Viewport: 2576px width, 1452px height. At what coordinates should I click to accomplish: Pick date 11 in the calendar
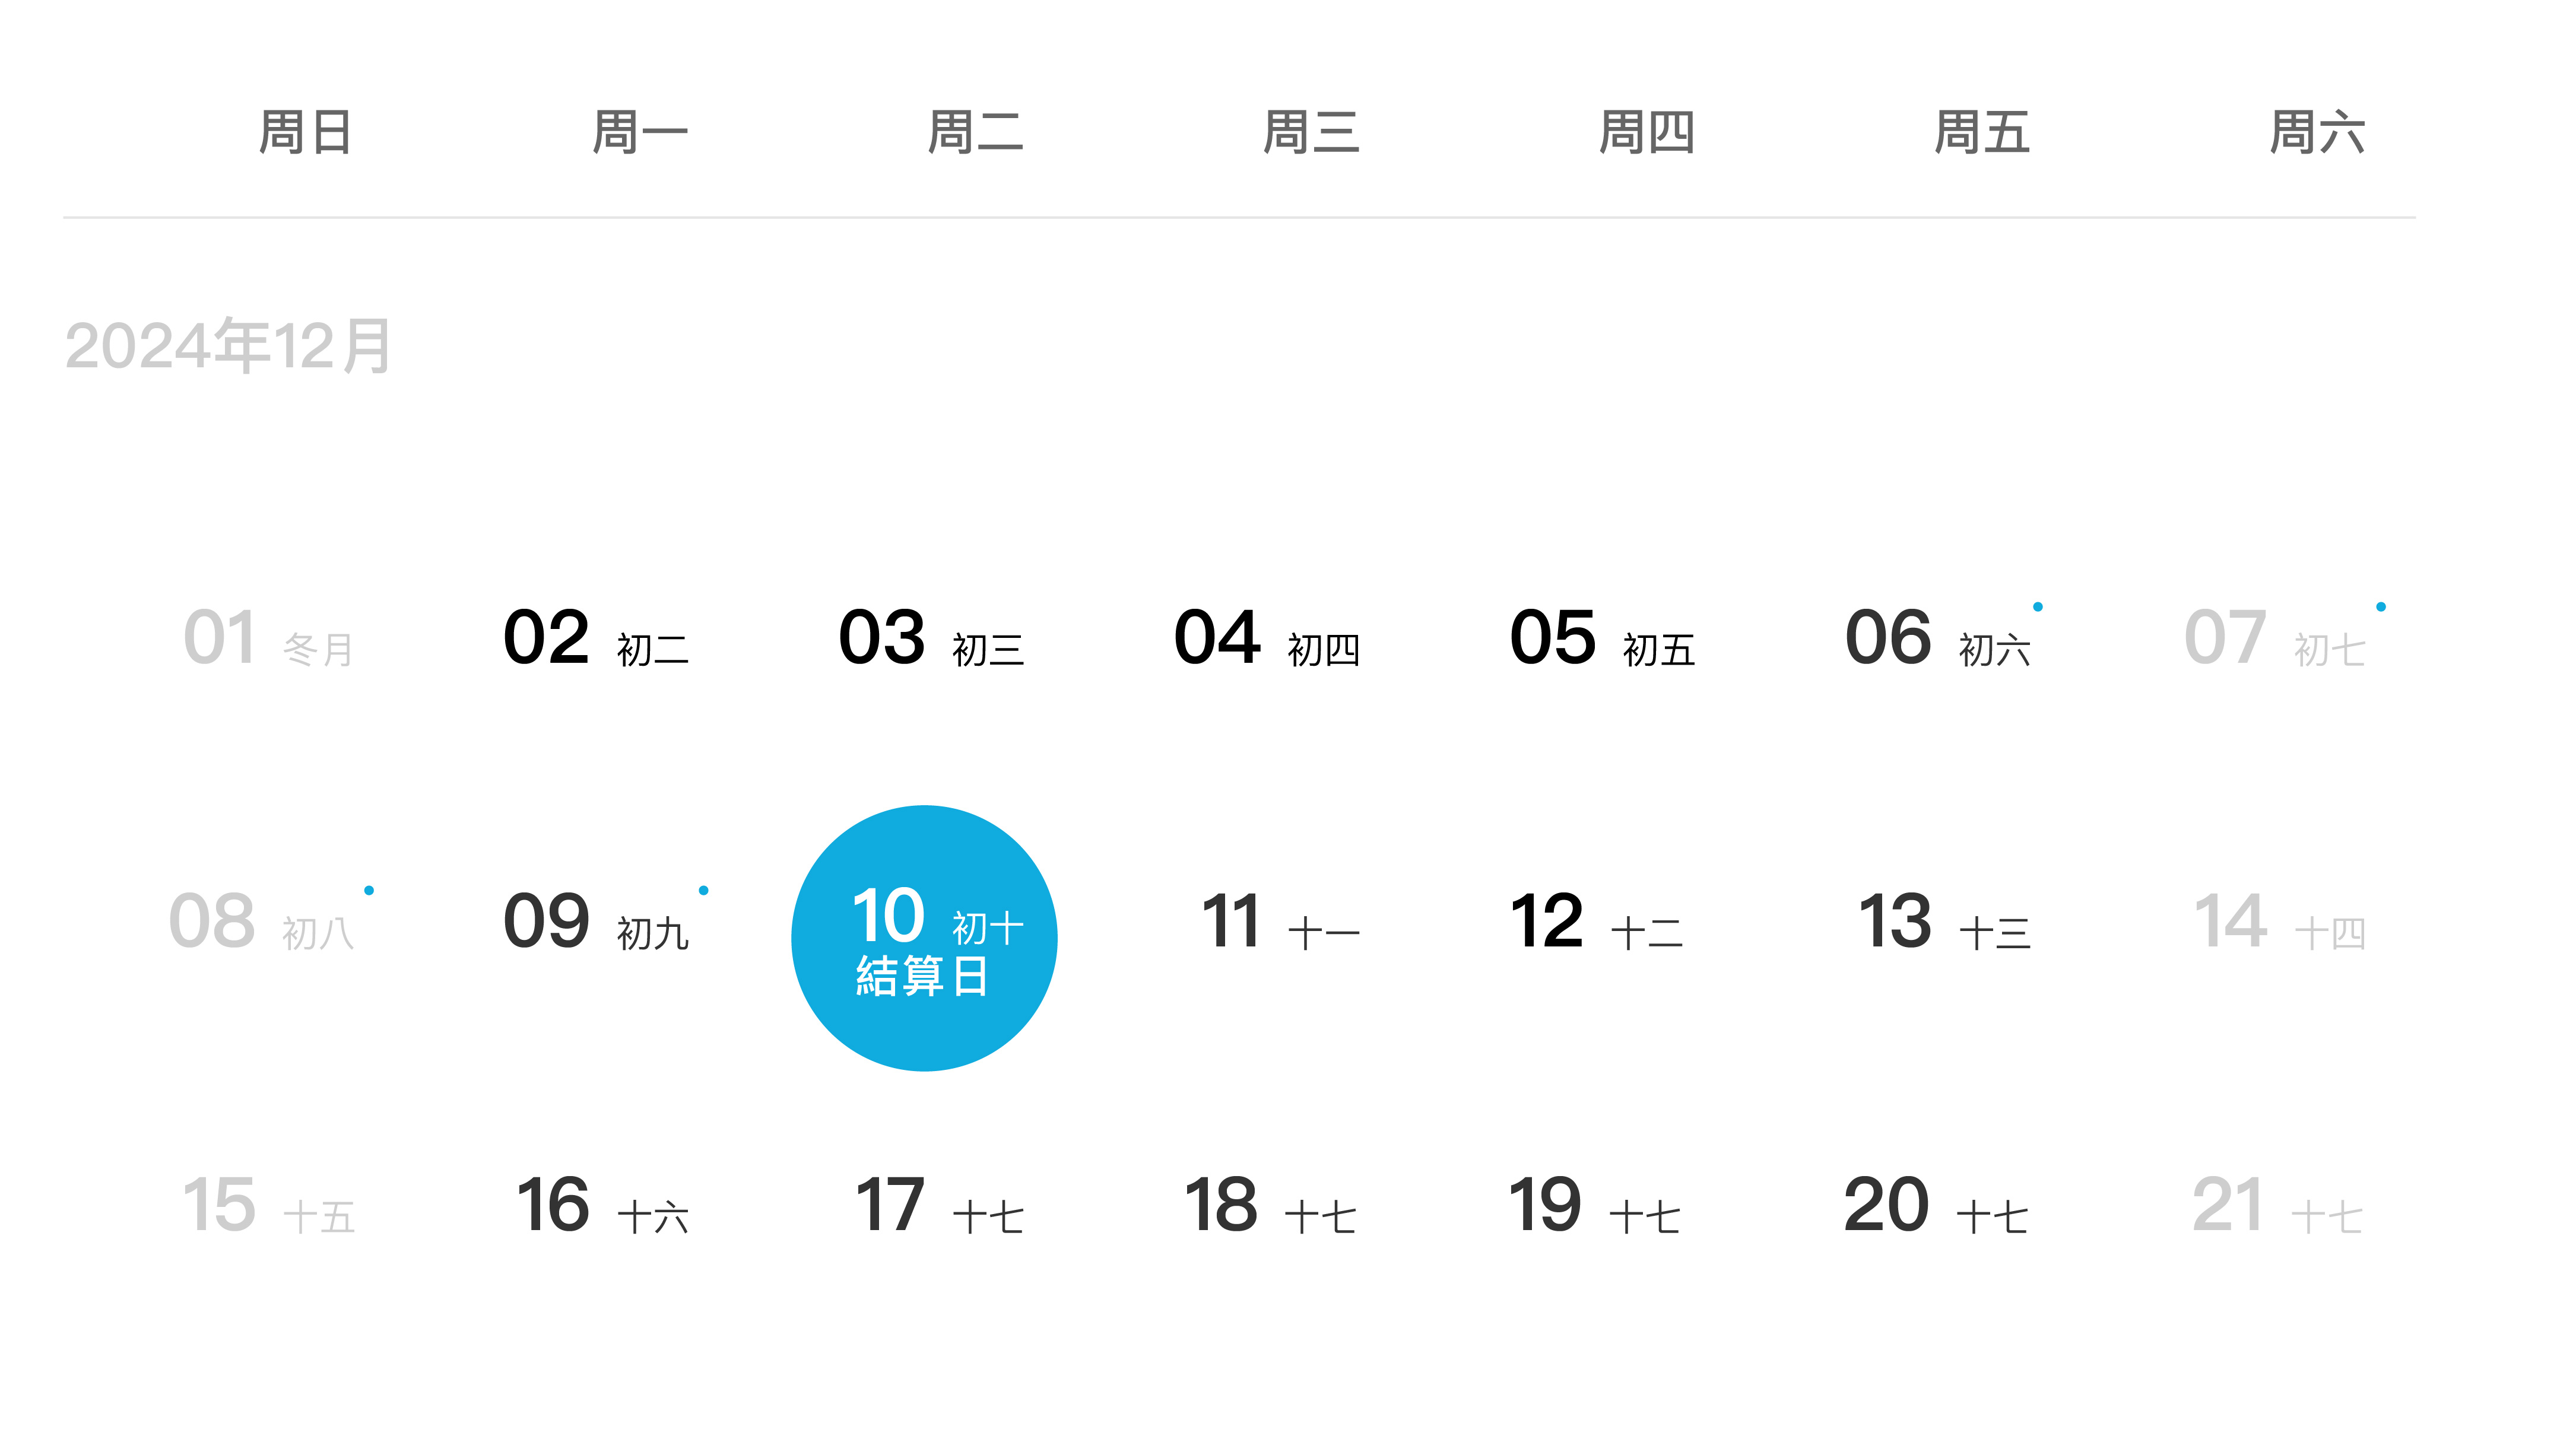[x=1279, y=922]
